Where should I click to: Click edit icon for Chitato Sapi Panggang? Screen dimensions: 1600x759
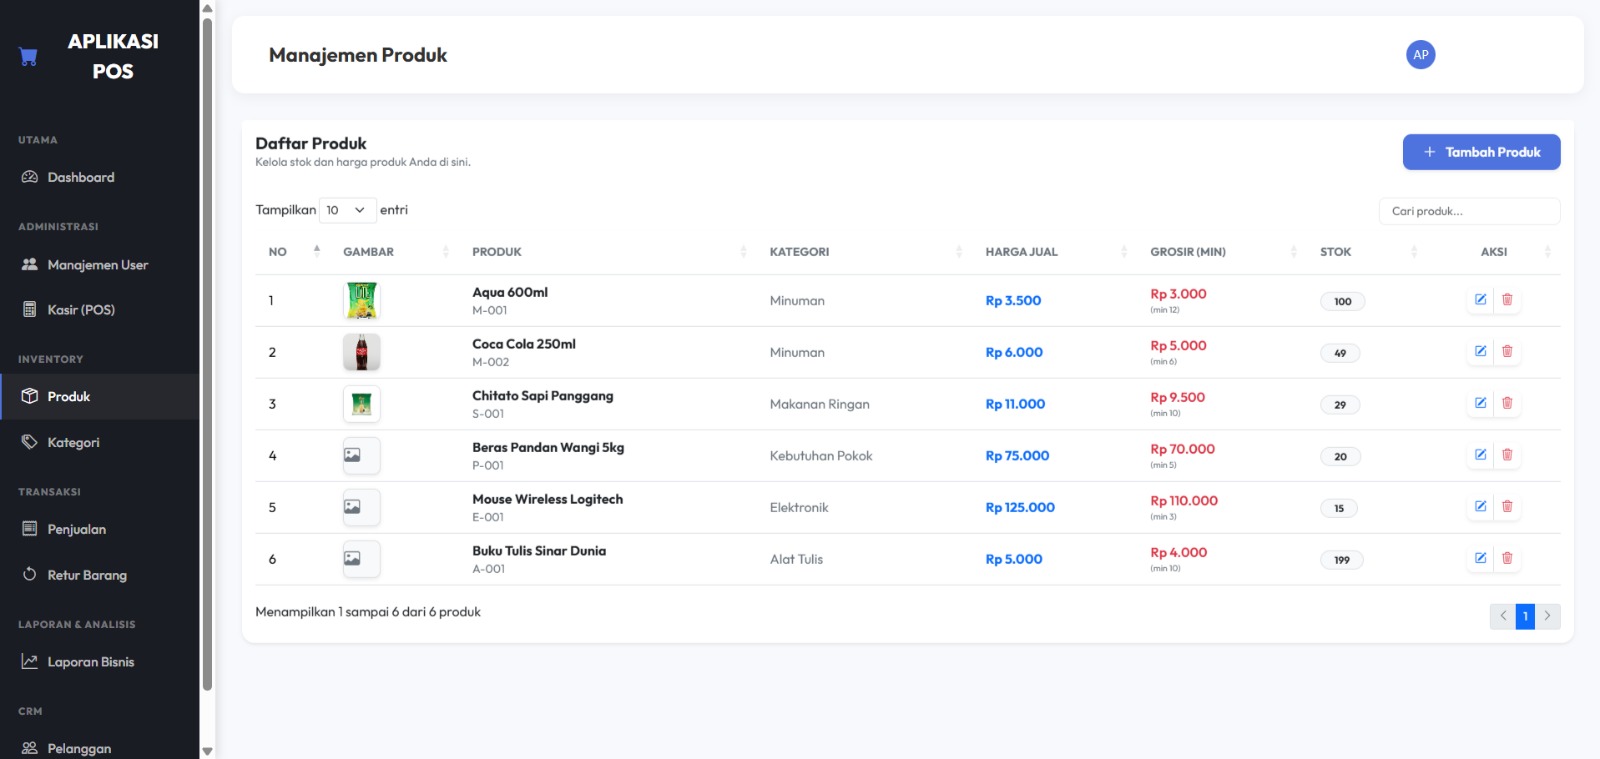point(1480,404)
